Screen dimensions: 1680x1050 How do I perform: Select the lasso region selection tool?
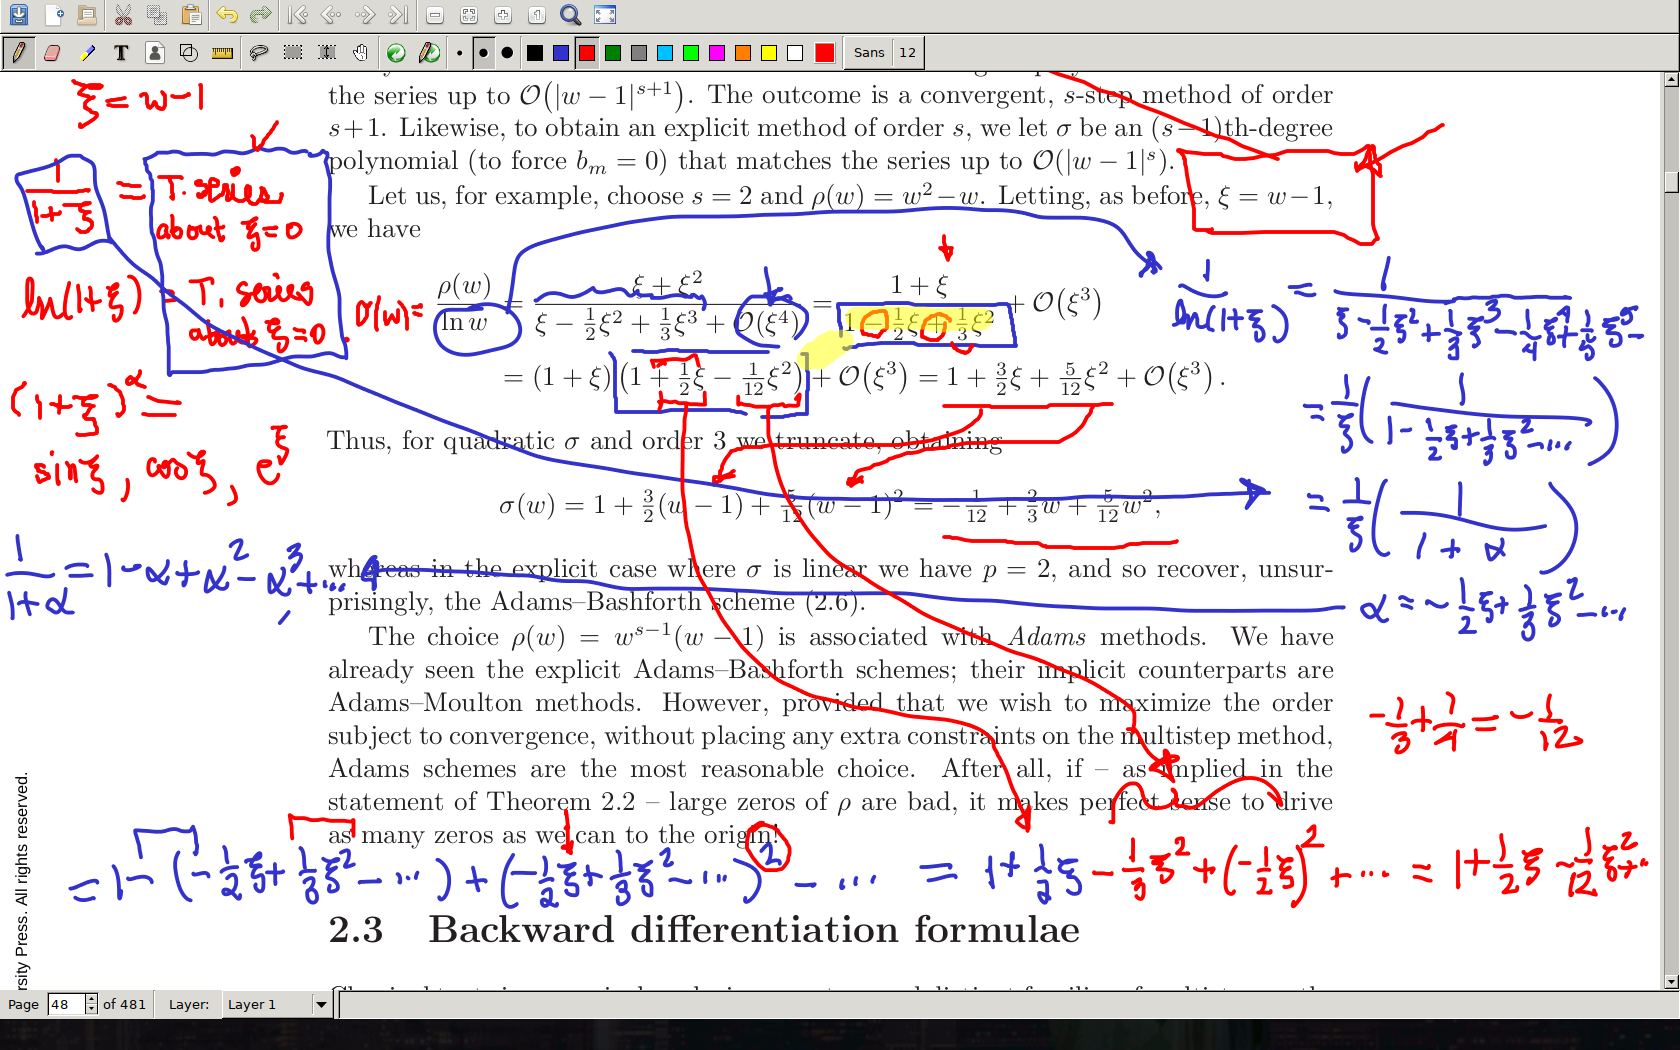[259, 53]
